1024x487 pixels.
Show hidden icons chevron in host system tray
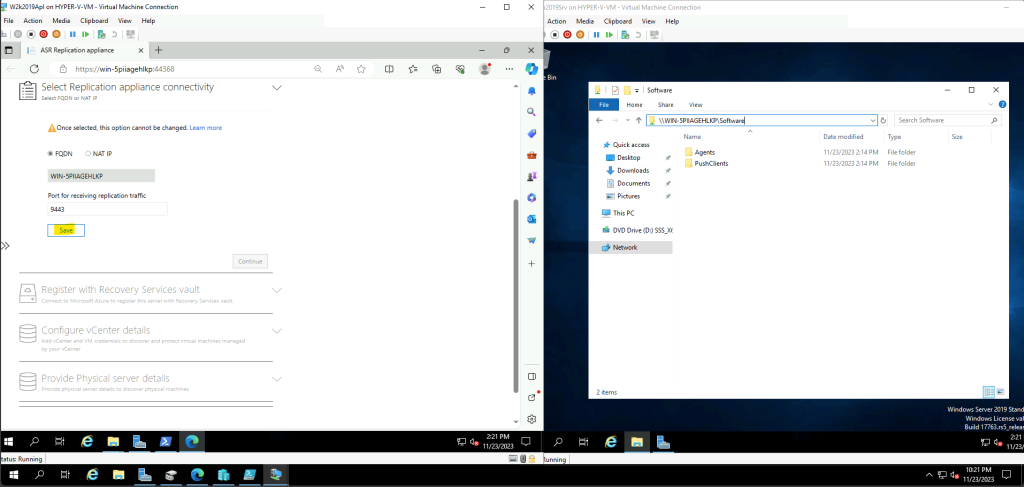point(930,475)
